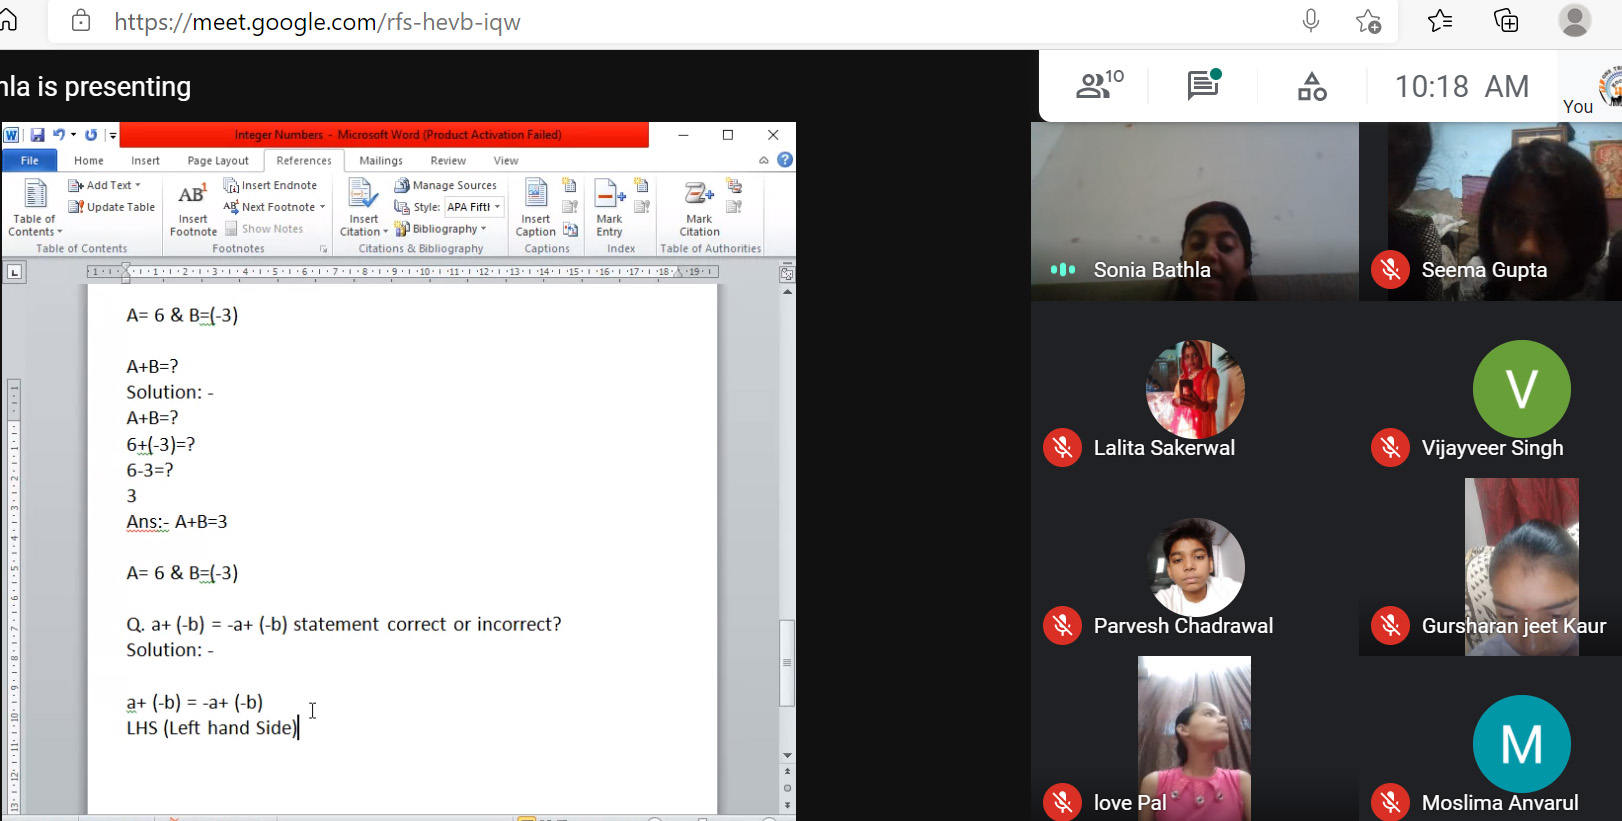Open Table of Contents gallery

(x=35, y=208)
